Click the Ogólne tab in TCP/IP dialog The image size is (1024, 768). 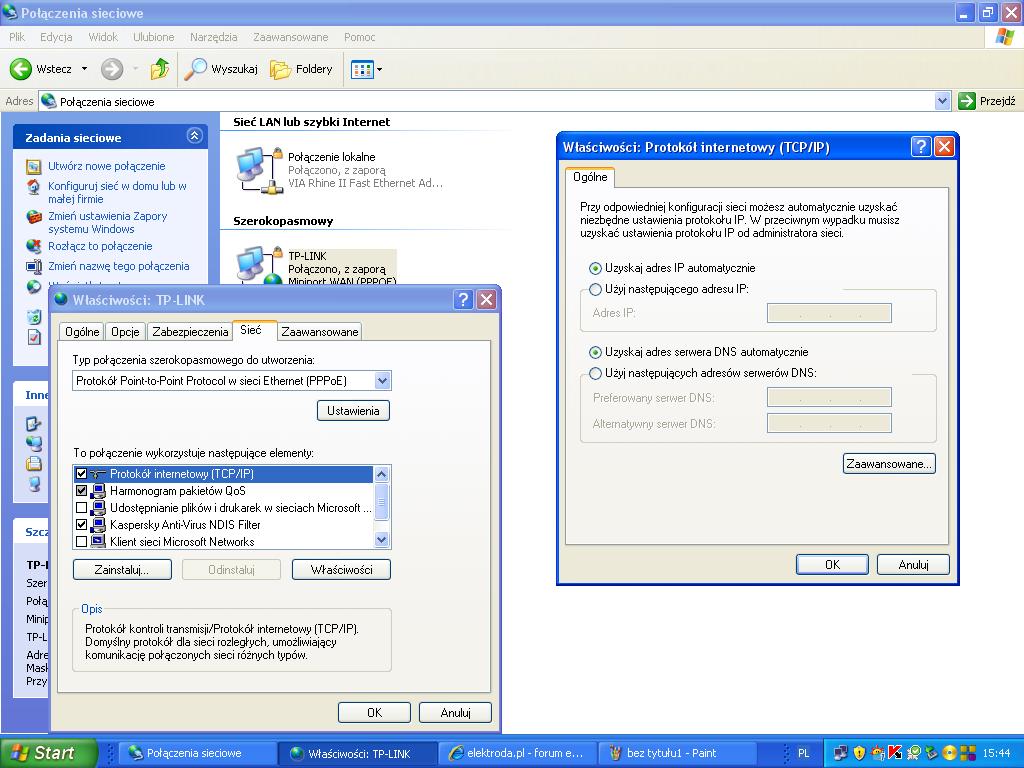pos(590,177)
